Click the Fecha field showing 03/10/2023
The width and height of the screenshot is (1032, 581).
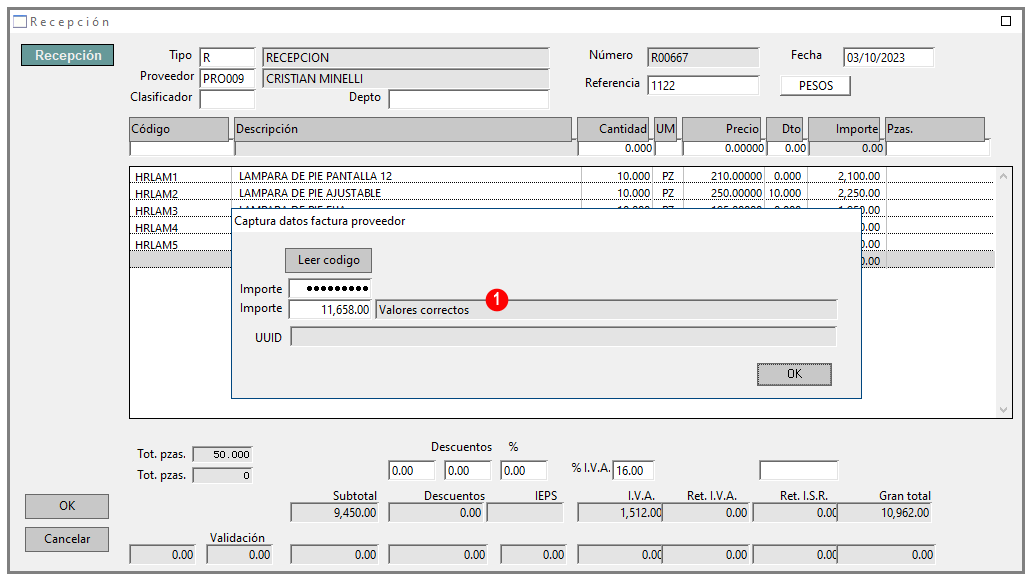pos(889,57)
